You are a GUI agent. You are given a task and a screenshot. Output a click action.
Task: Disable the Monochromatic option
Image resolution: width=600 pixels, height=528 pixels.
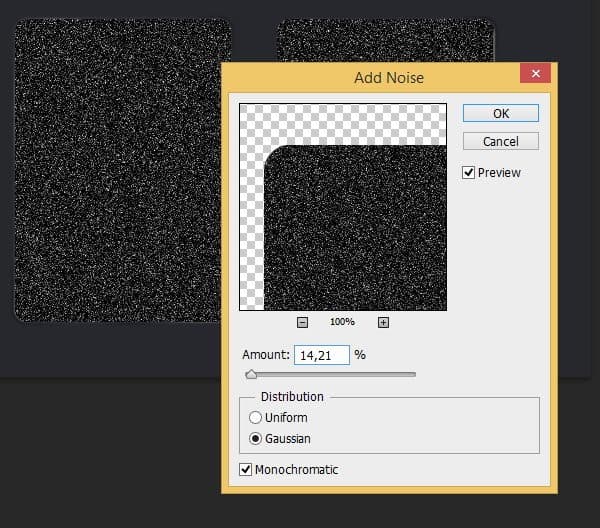point(246,469)
